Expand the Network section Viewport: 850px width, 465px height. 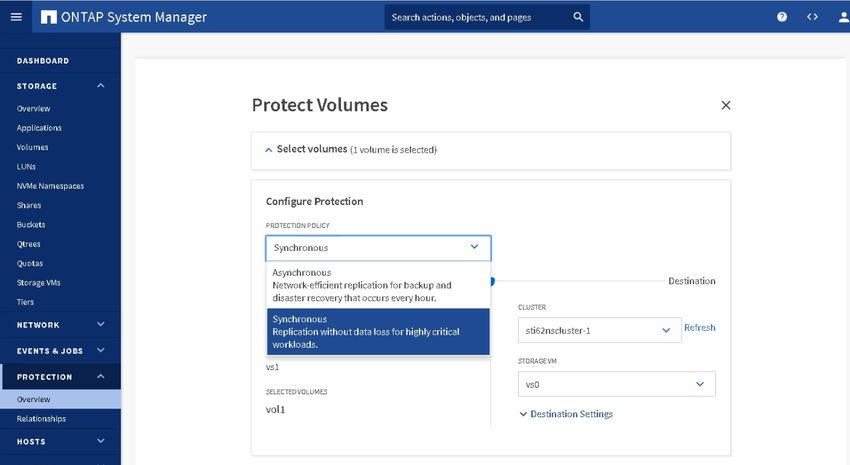click(101, 325)
